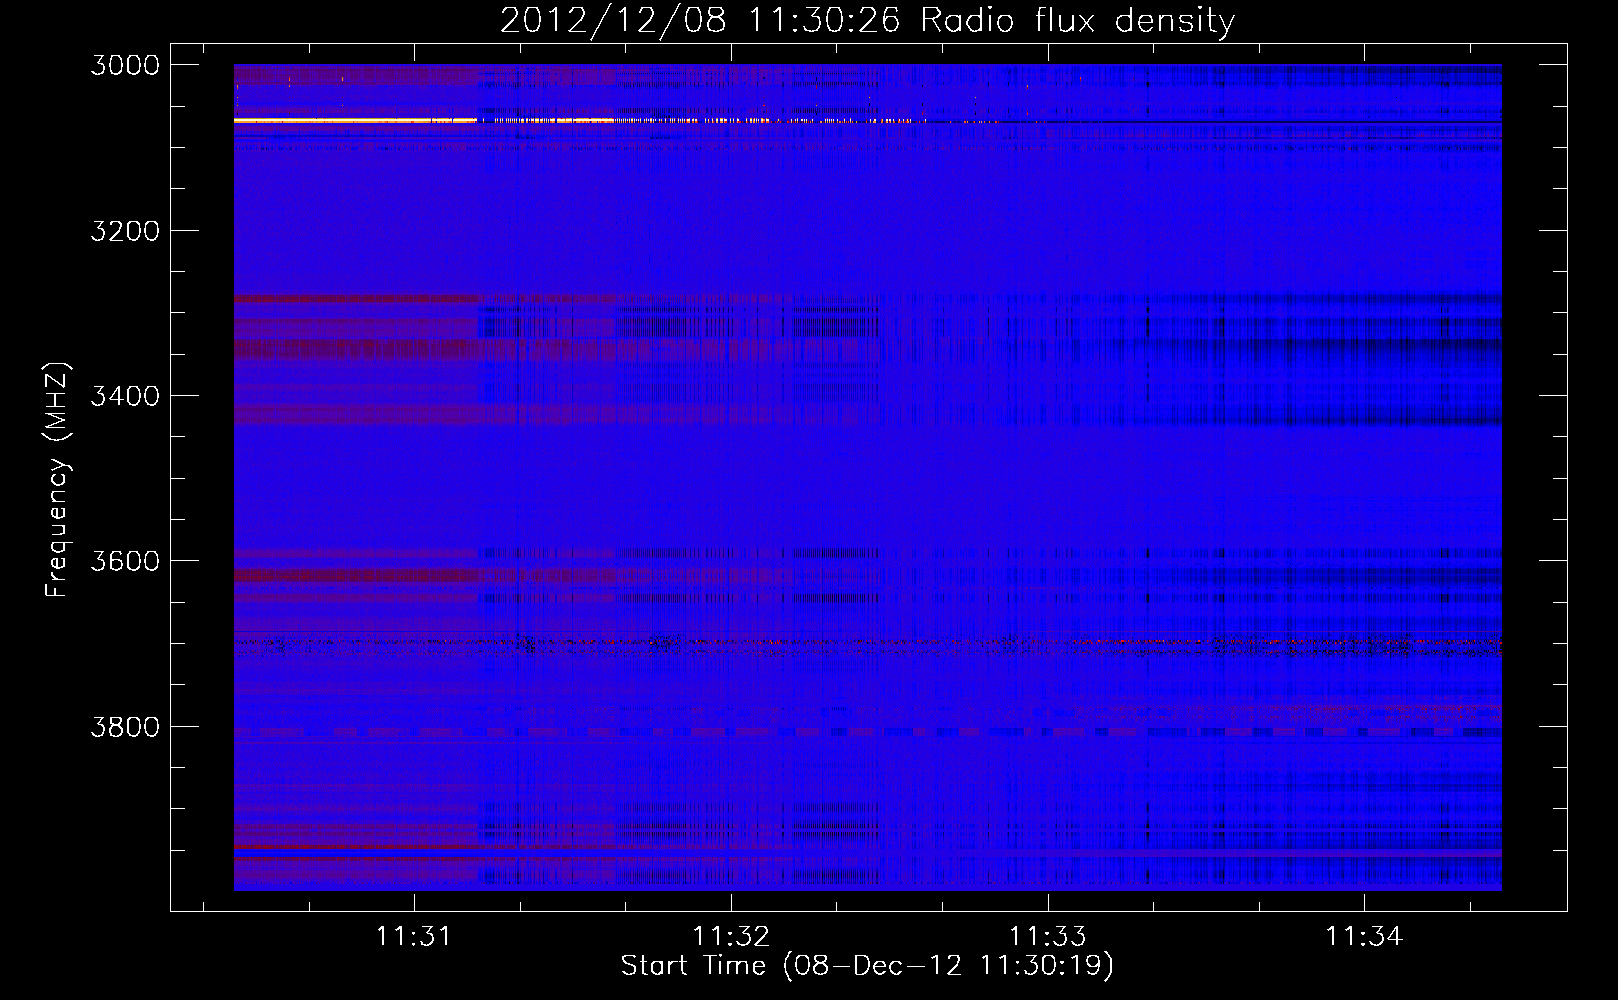Click the 11:31 time tick label

[x=414, y=936]
